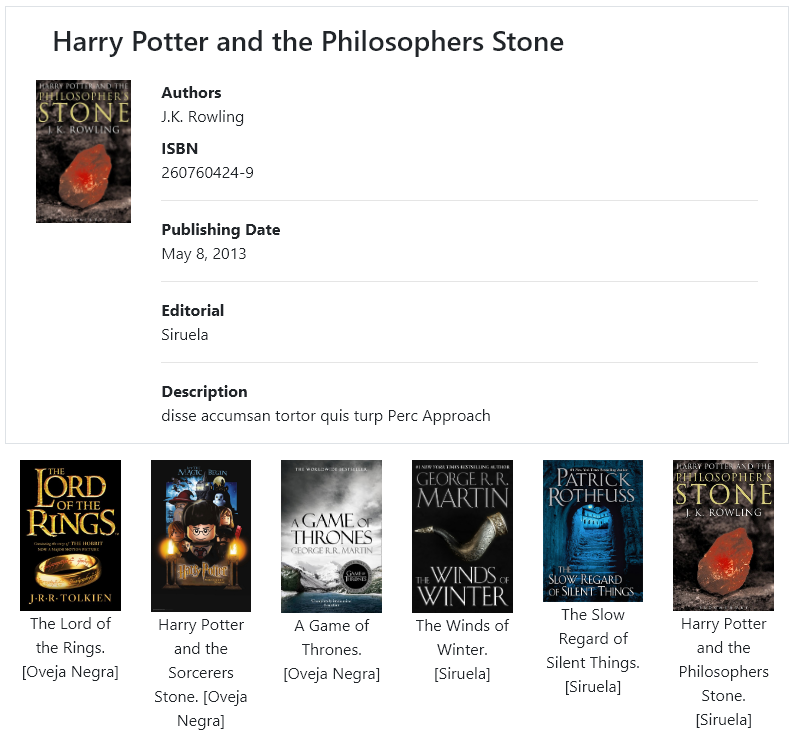Select the ISBN number 260760424-9
The height and width of the screenshot is (755, 796).
tap(207, 173)
